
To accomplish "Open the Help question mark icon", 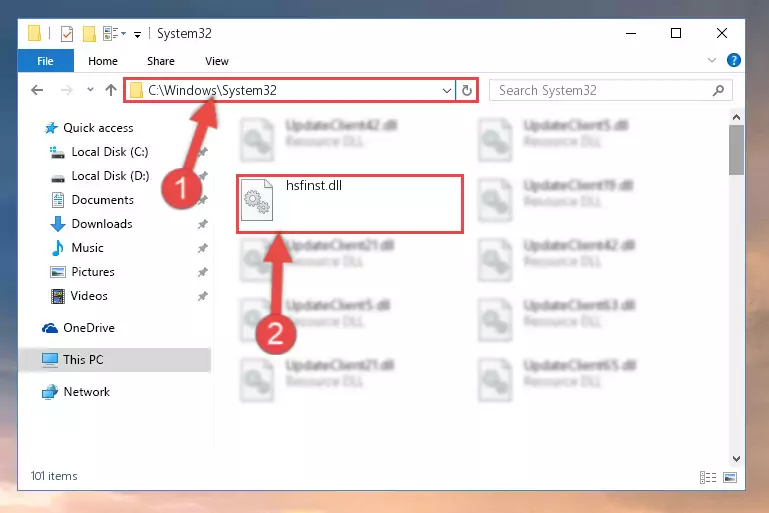I will click(x=733, y=60).
